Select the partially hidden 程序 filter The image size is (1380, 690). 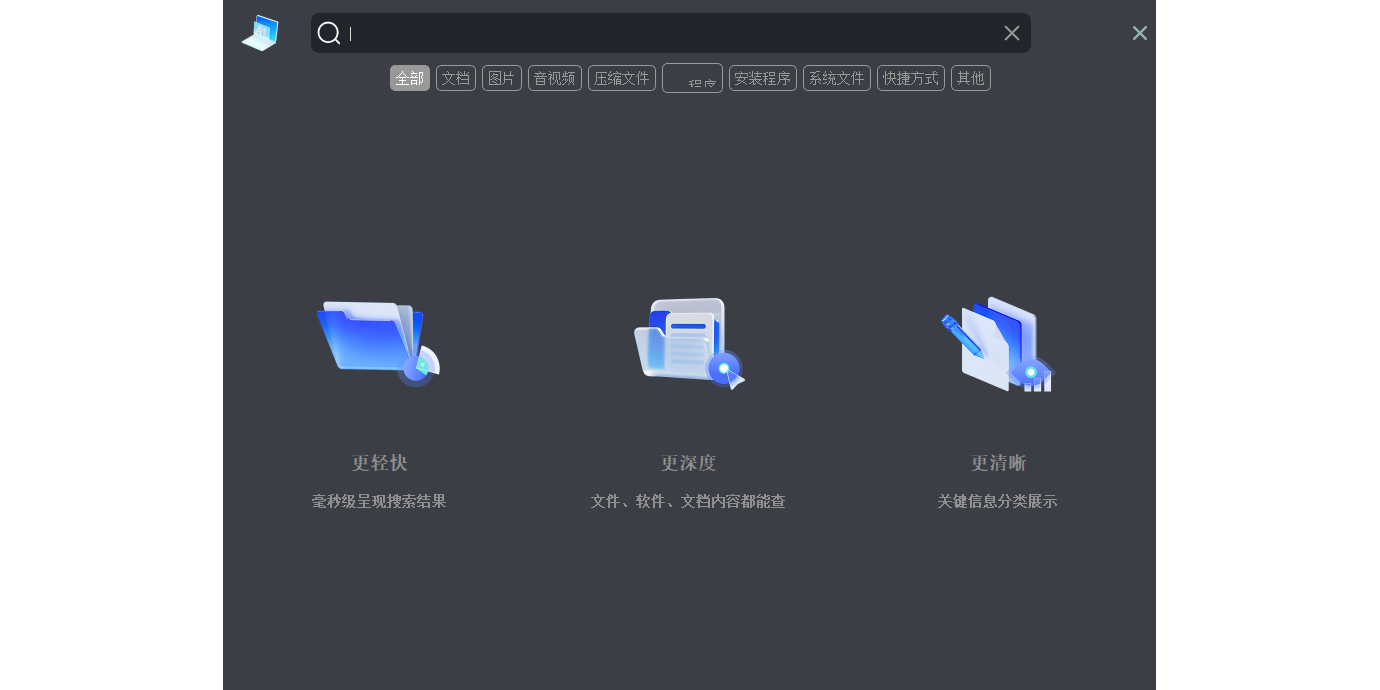[692, 78]
